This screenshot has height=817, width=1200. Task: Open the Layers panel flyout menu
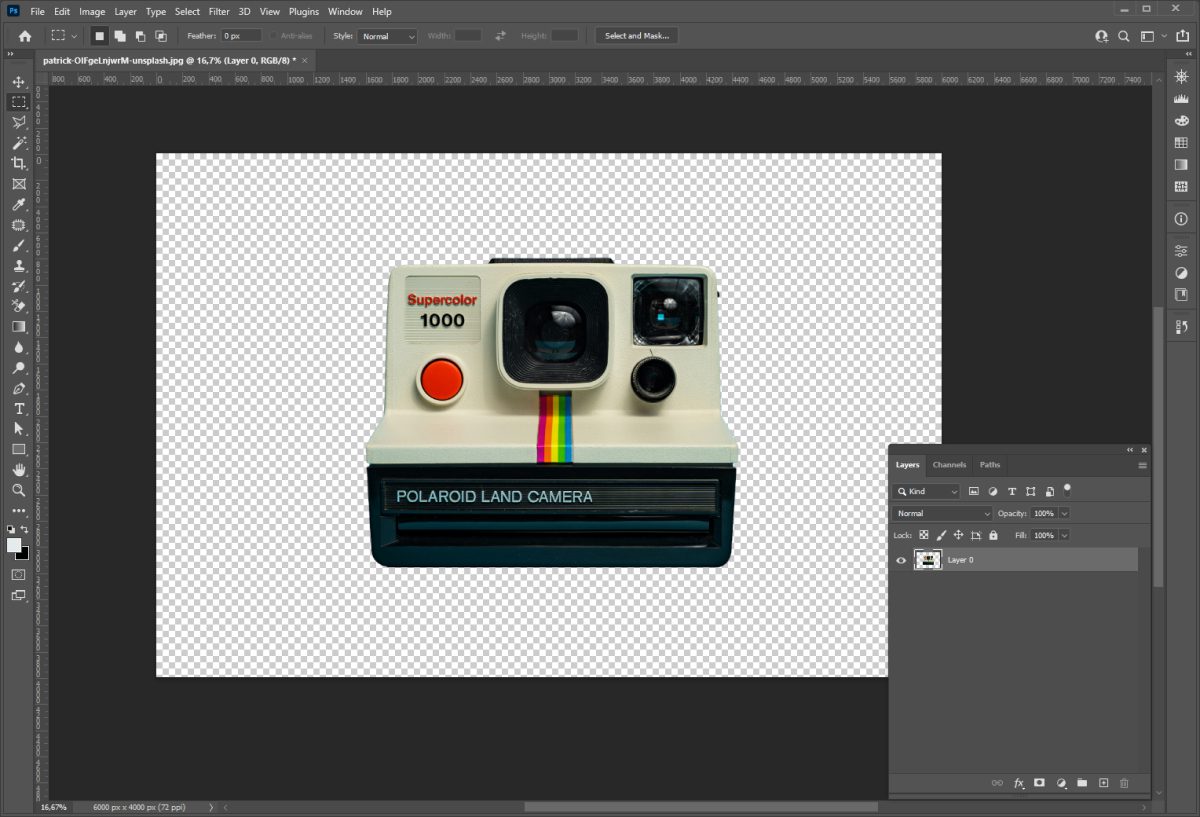click(x=1142, y=465)
